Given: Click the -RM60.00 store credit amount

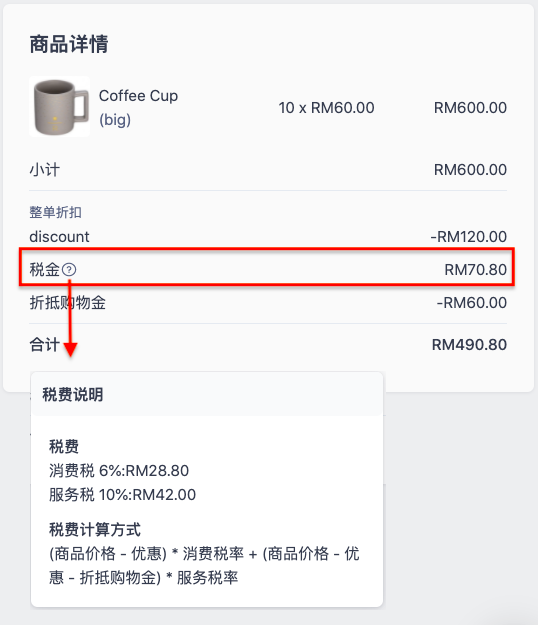Looking at the screenshot, I should [x=471, y=303].
